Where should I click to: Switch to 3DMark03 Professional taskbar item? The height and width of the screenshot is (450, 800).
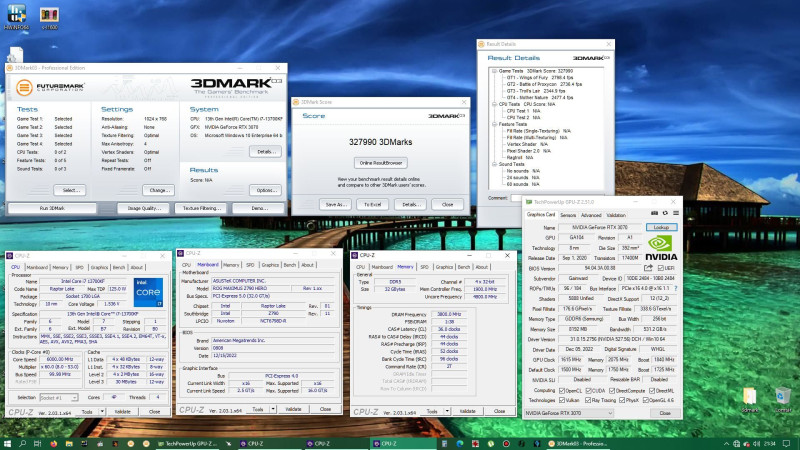[578, 444]
